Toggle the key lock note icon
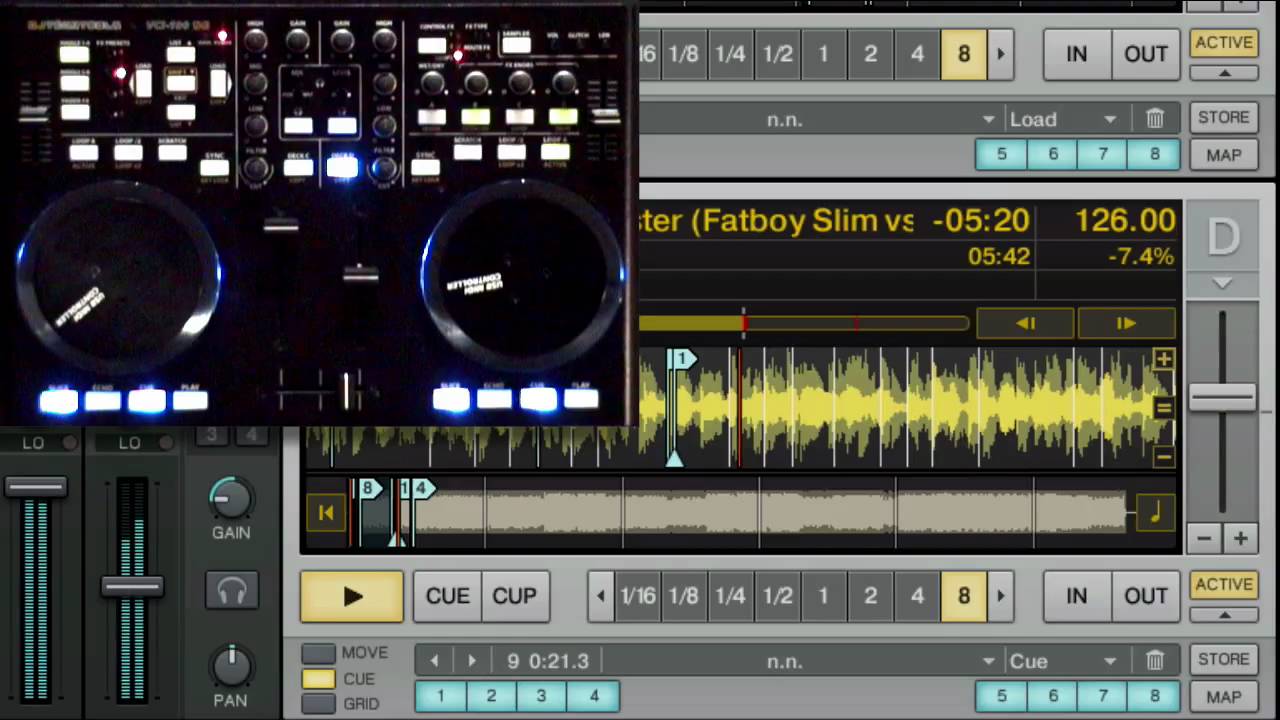The width and height of the screenshot is (1280, 720). coord(1156,513)
